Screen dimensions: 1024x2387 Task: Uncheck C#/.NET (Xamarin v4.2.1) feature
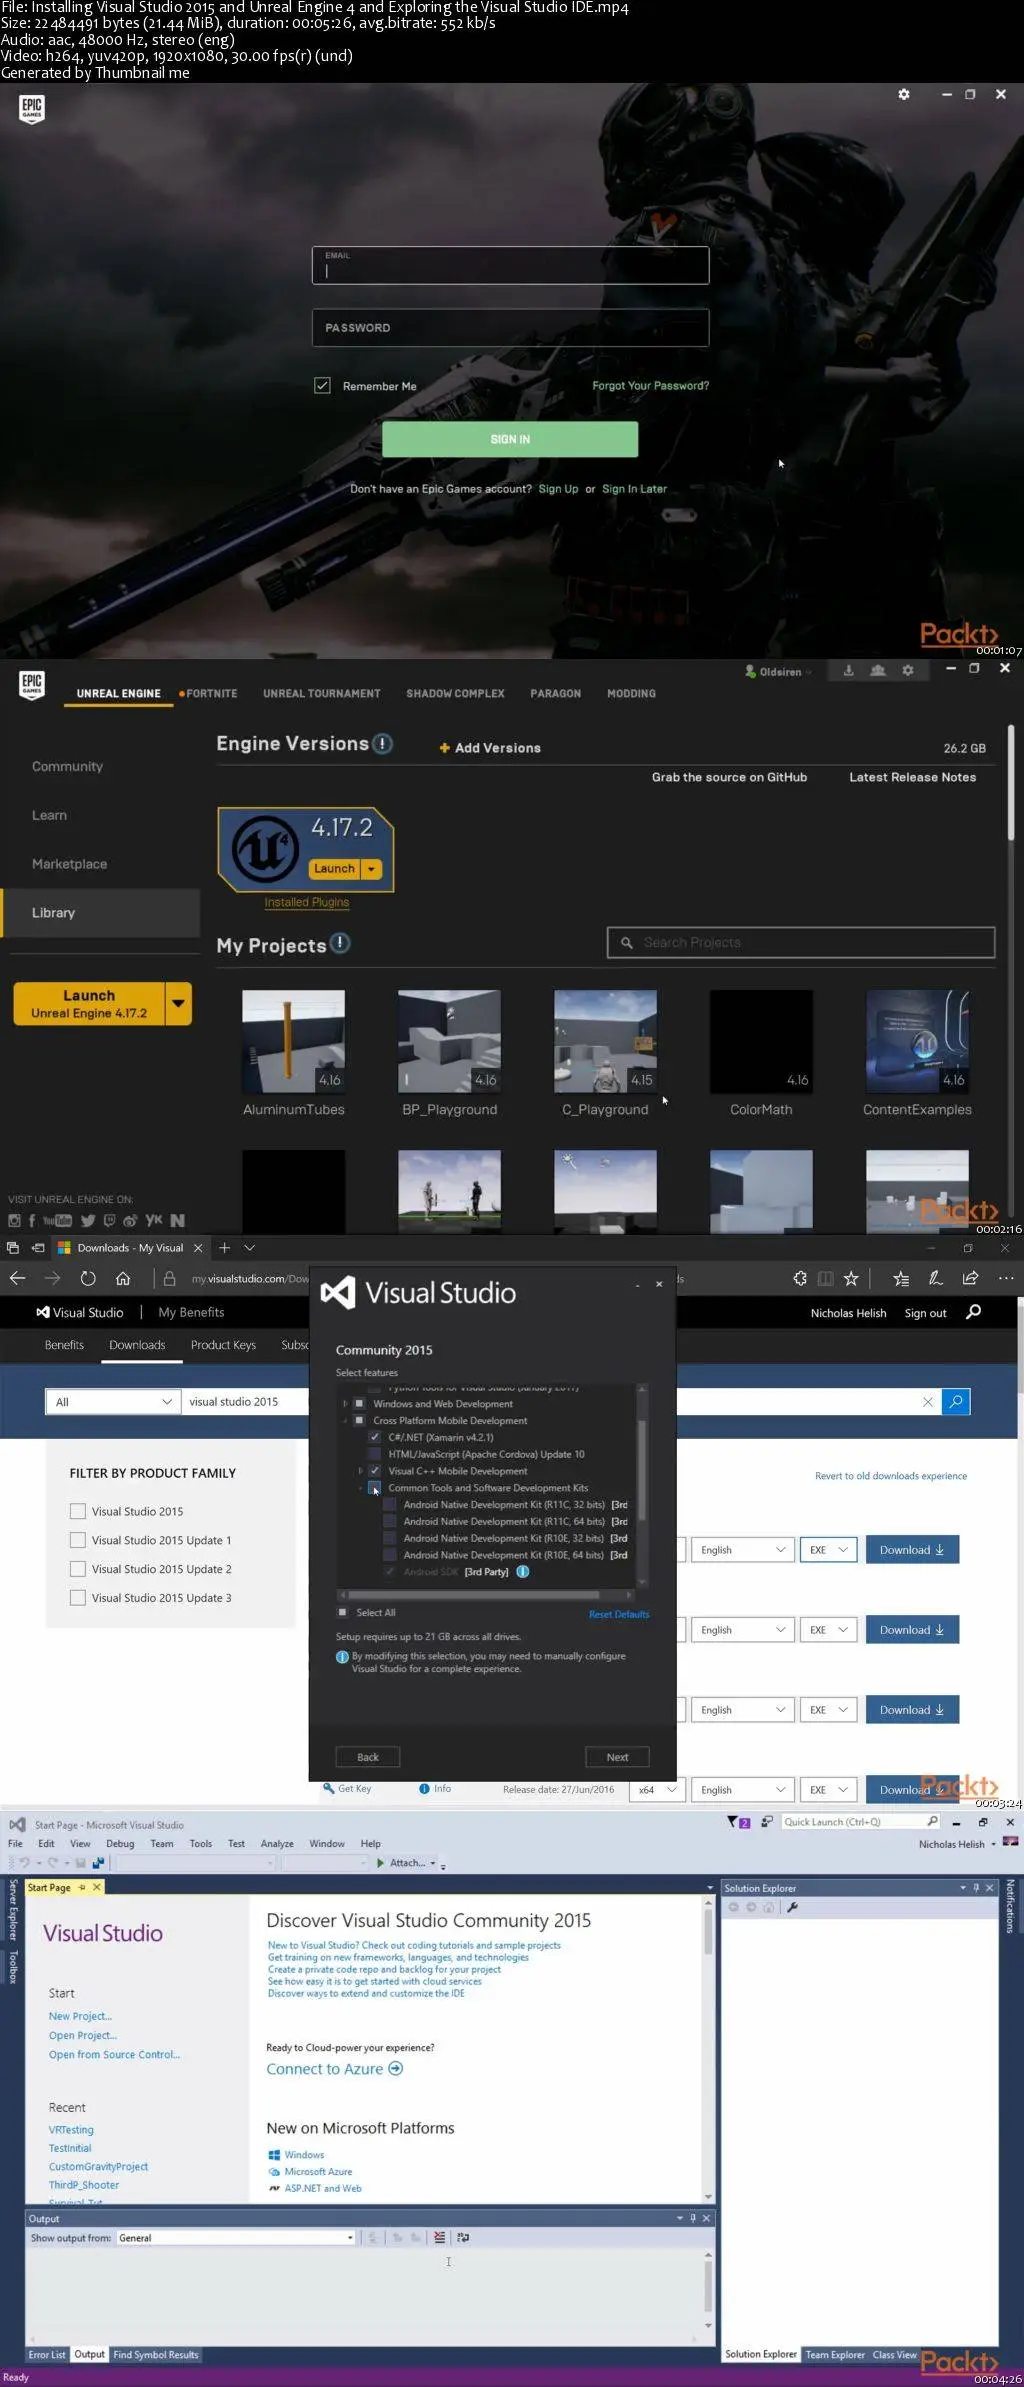[x=375, y=1437]
